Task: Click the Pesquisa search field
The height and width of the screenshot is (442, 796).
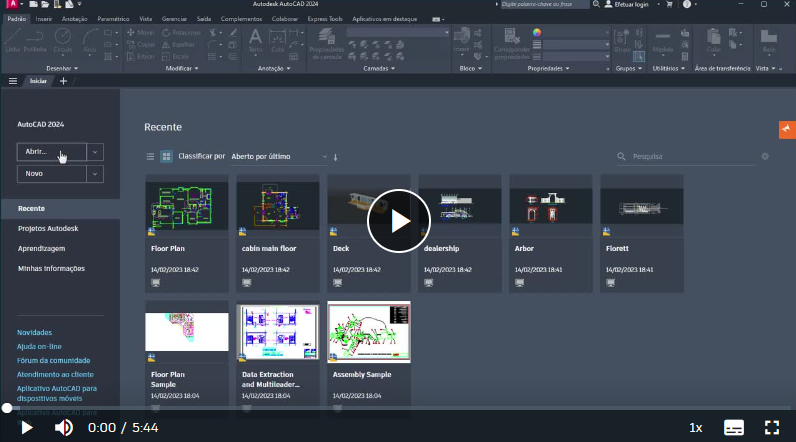Action: (685, 156)
